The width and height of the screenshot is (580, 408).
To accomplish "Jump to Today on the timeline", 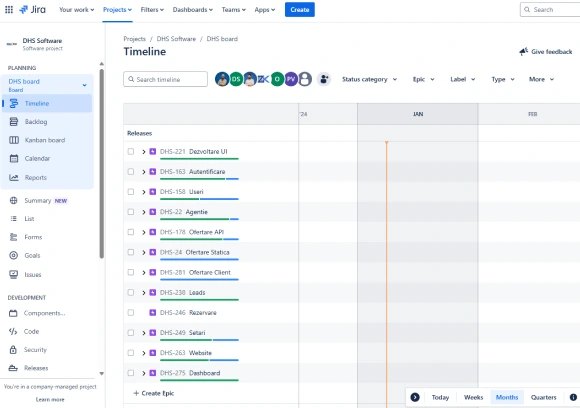I will pos(440,397).
